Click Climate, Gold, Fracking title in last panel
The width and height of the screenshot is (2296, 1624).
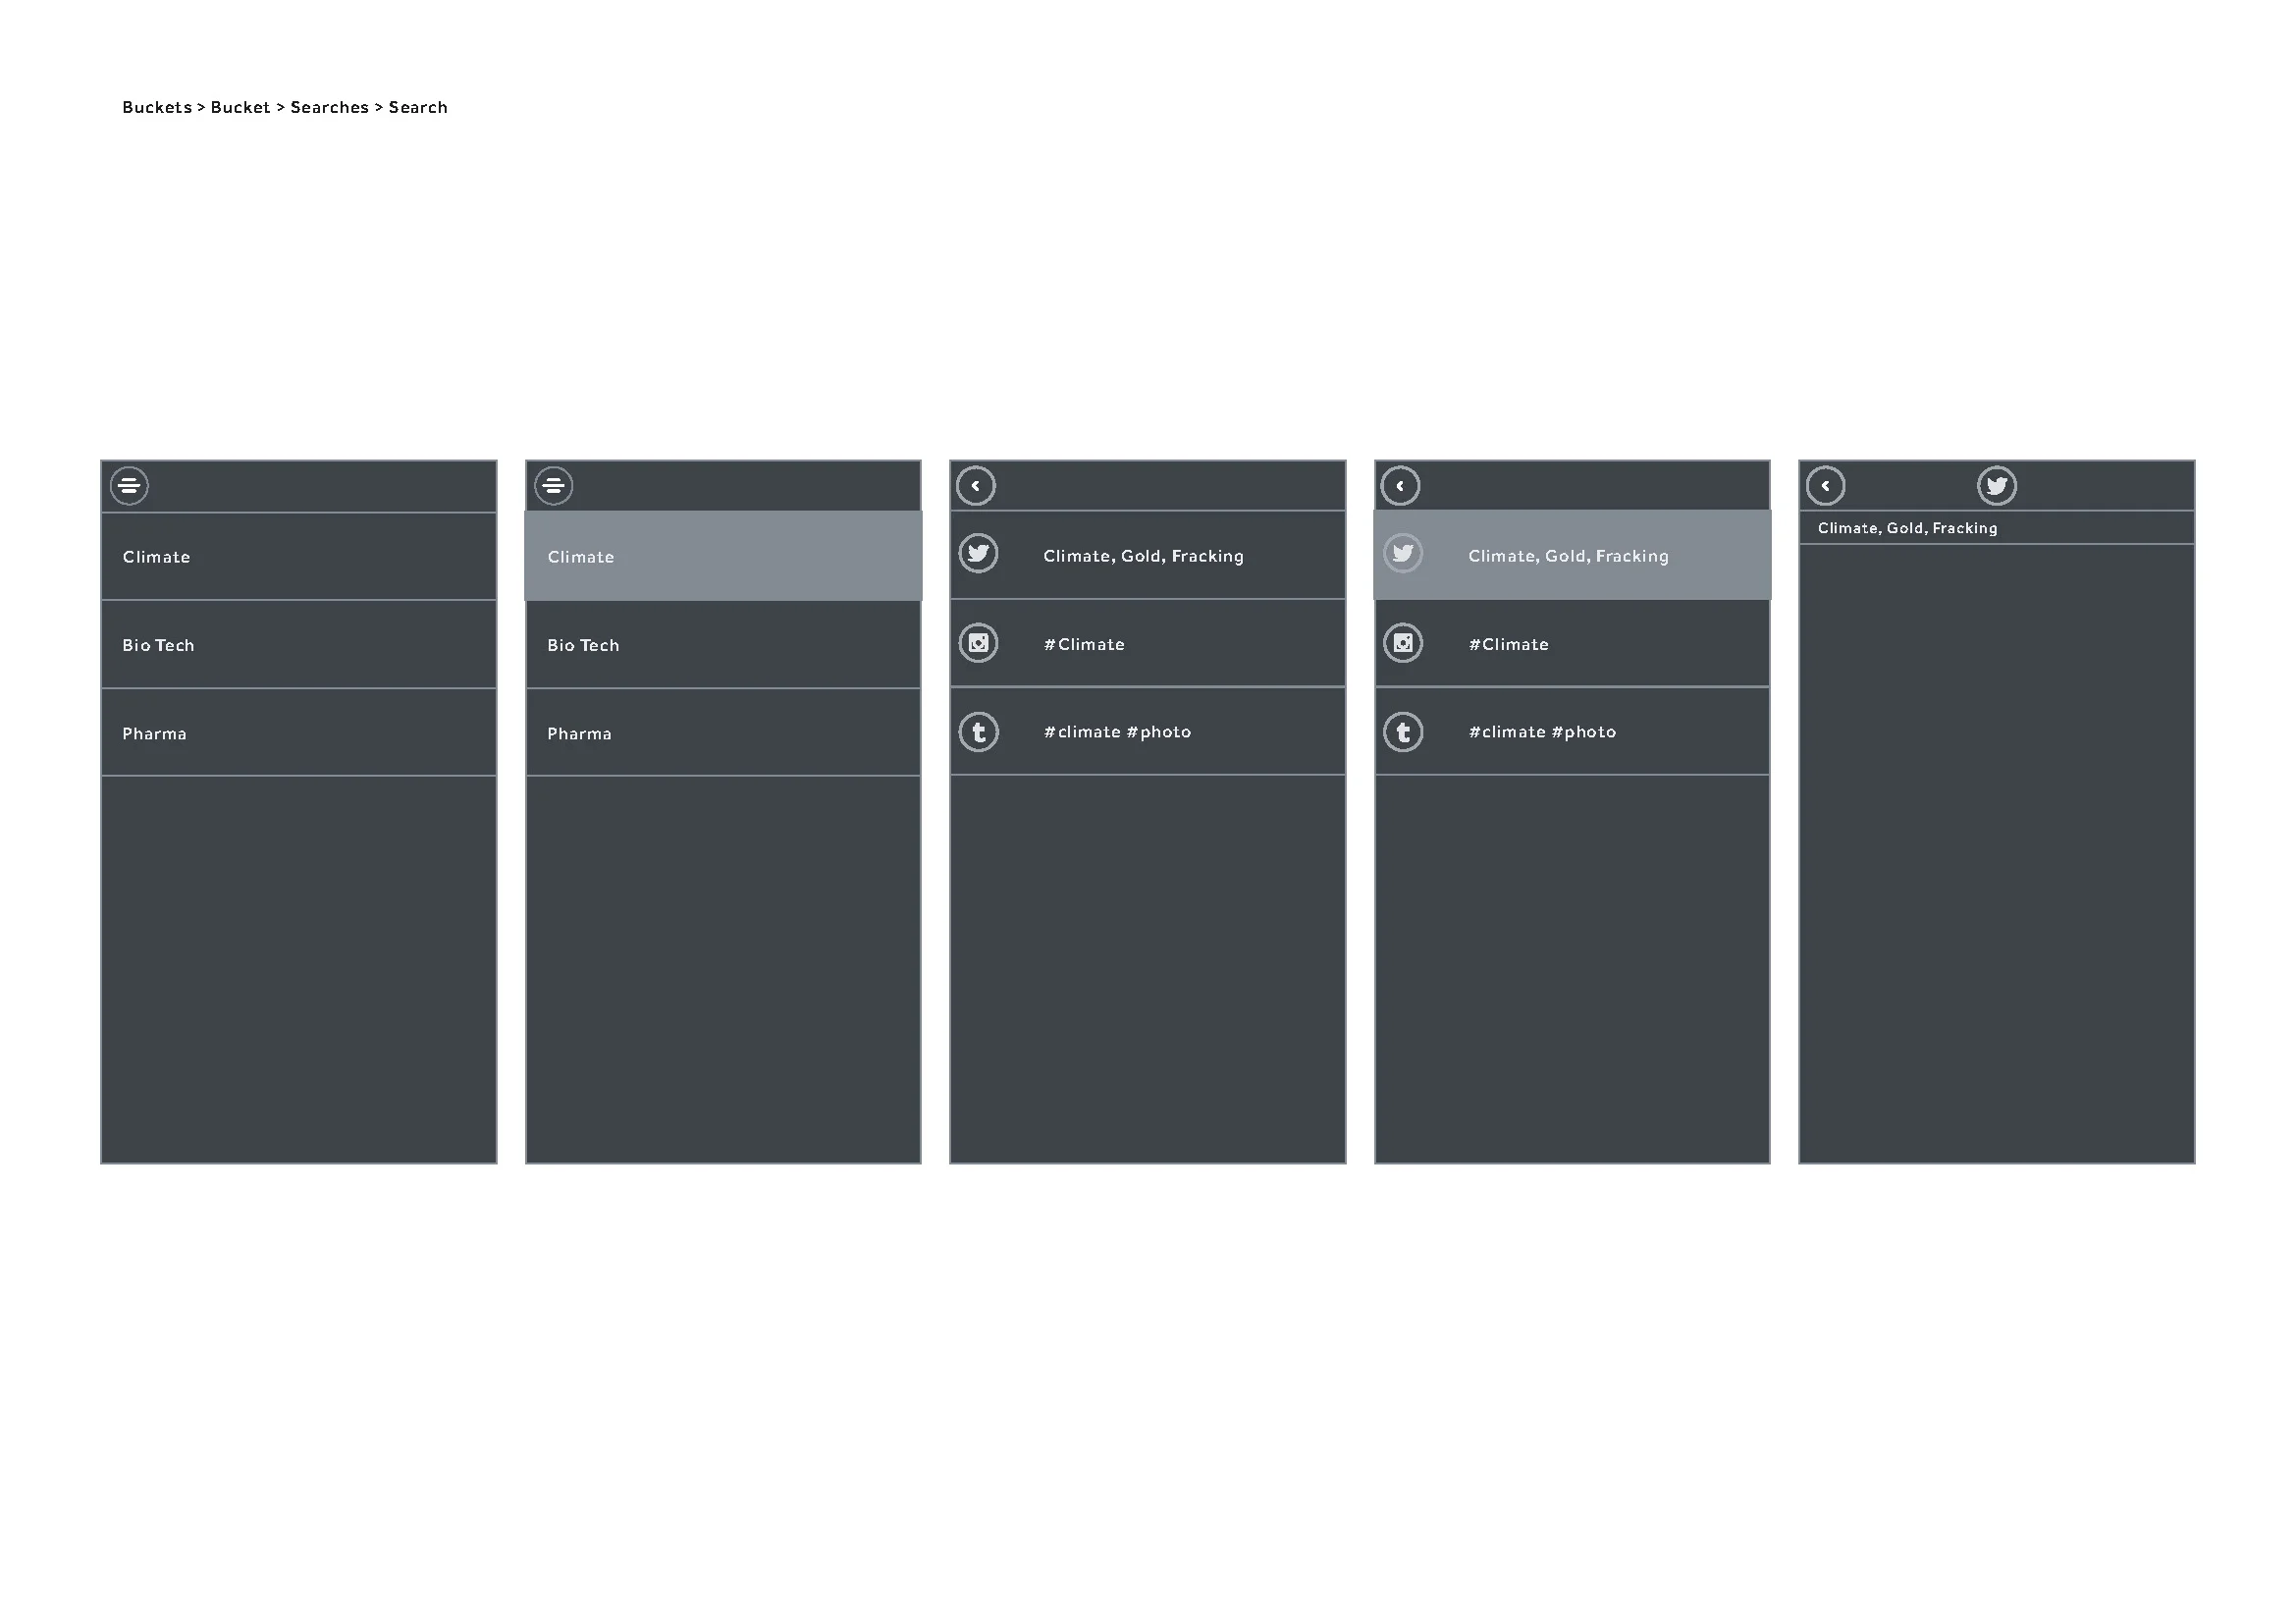click(x=1907, y=528)
